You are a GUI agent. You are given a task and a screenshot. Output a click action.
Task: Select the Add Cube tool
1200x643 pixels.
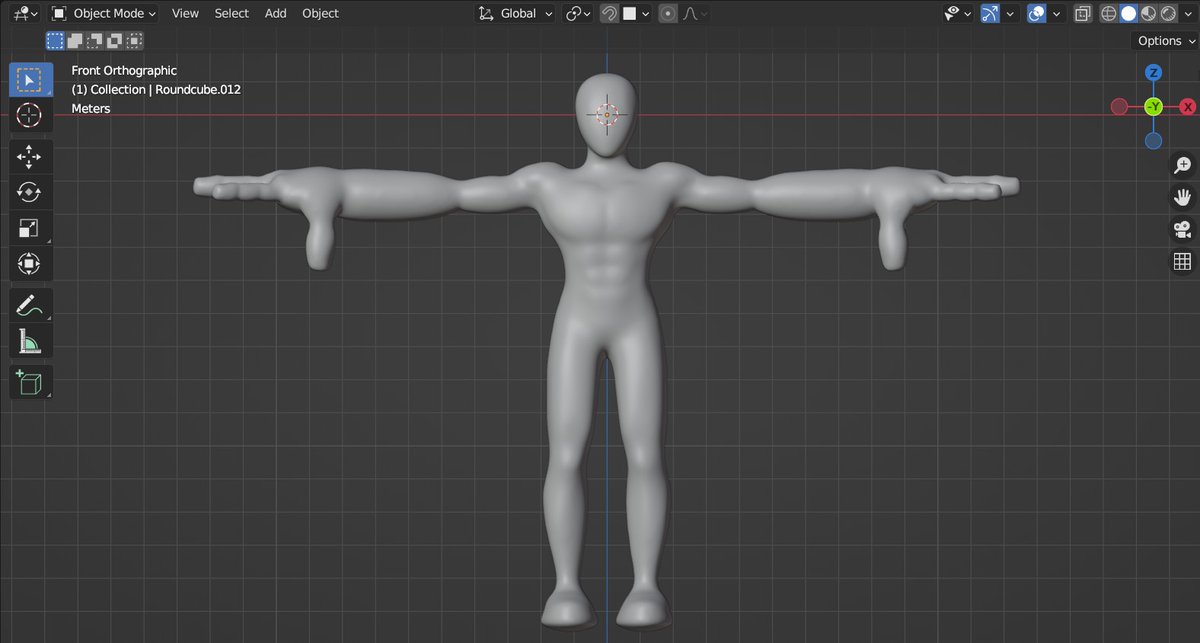30,382
